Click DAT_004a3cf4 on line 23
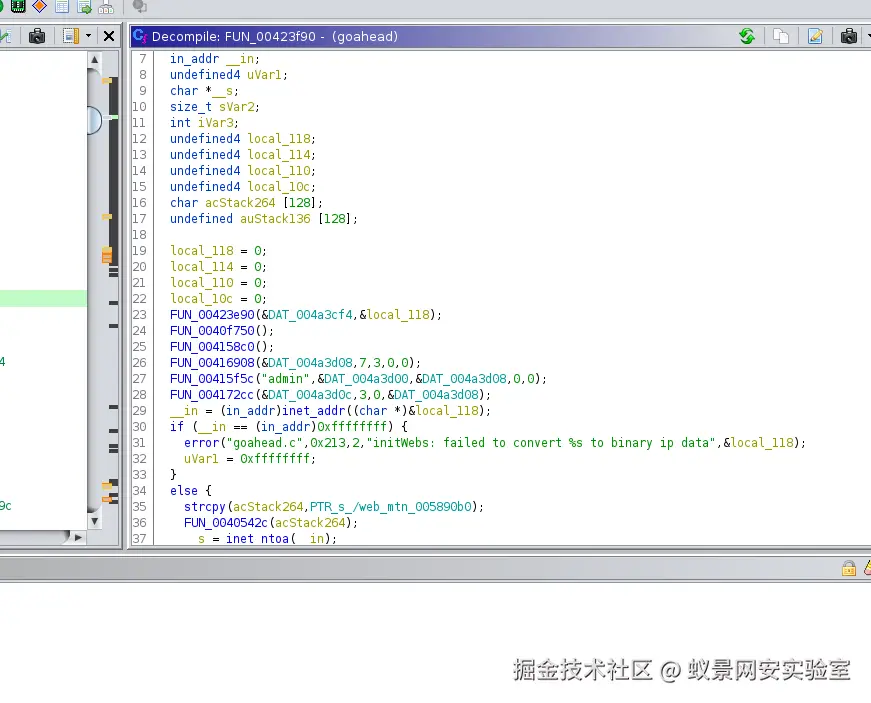 [x=311, y=315]
